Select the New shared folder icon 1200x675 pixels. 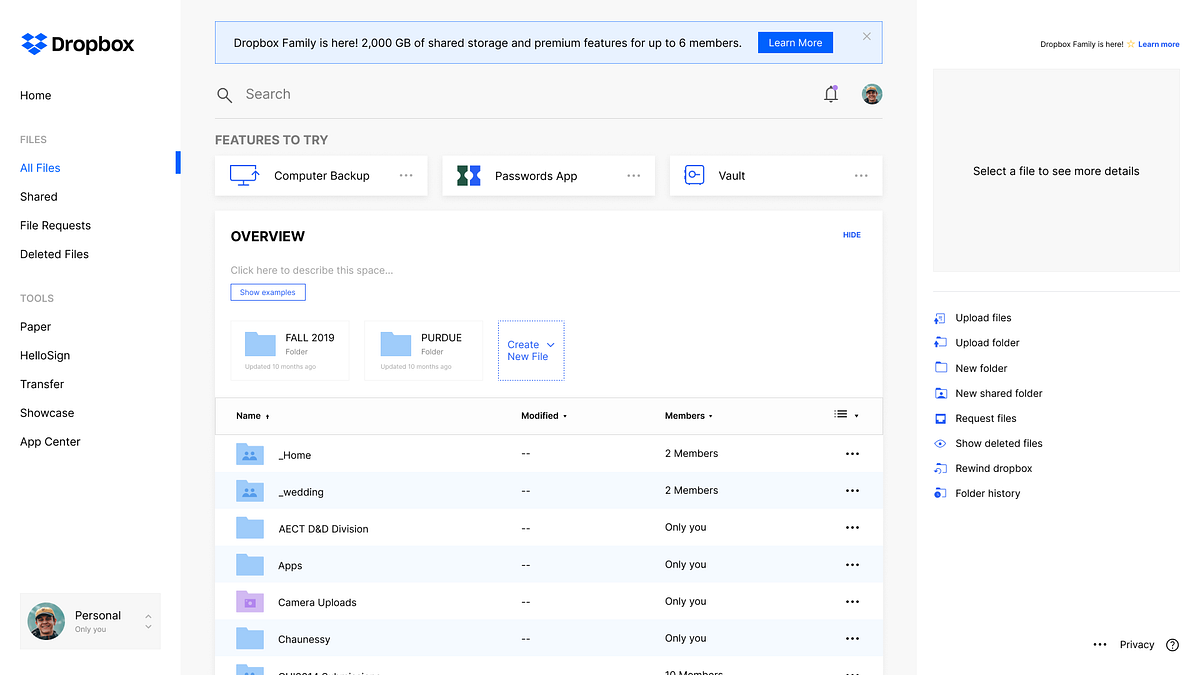939,393
